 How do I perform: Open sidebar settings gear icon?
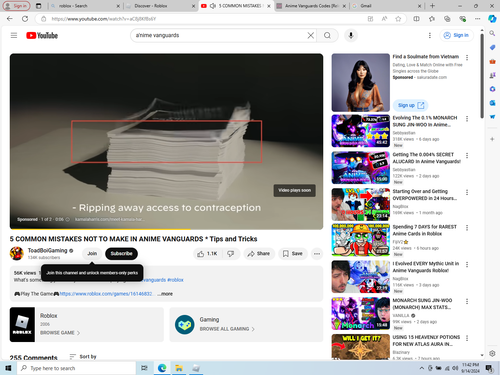click(492, 353)
